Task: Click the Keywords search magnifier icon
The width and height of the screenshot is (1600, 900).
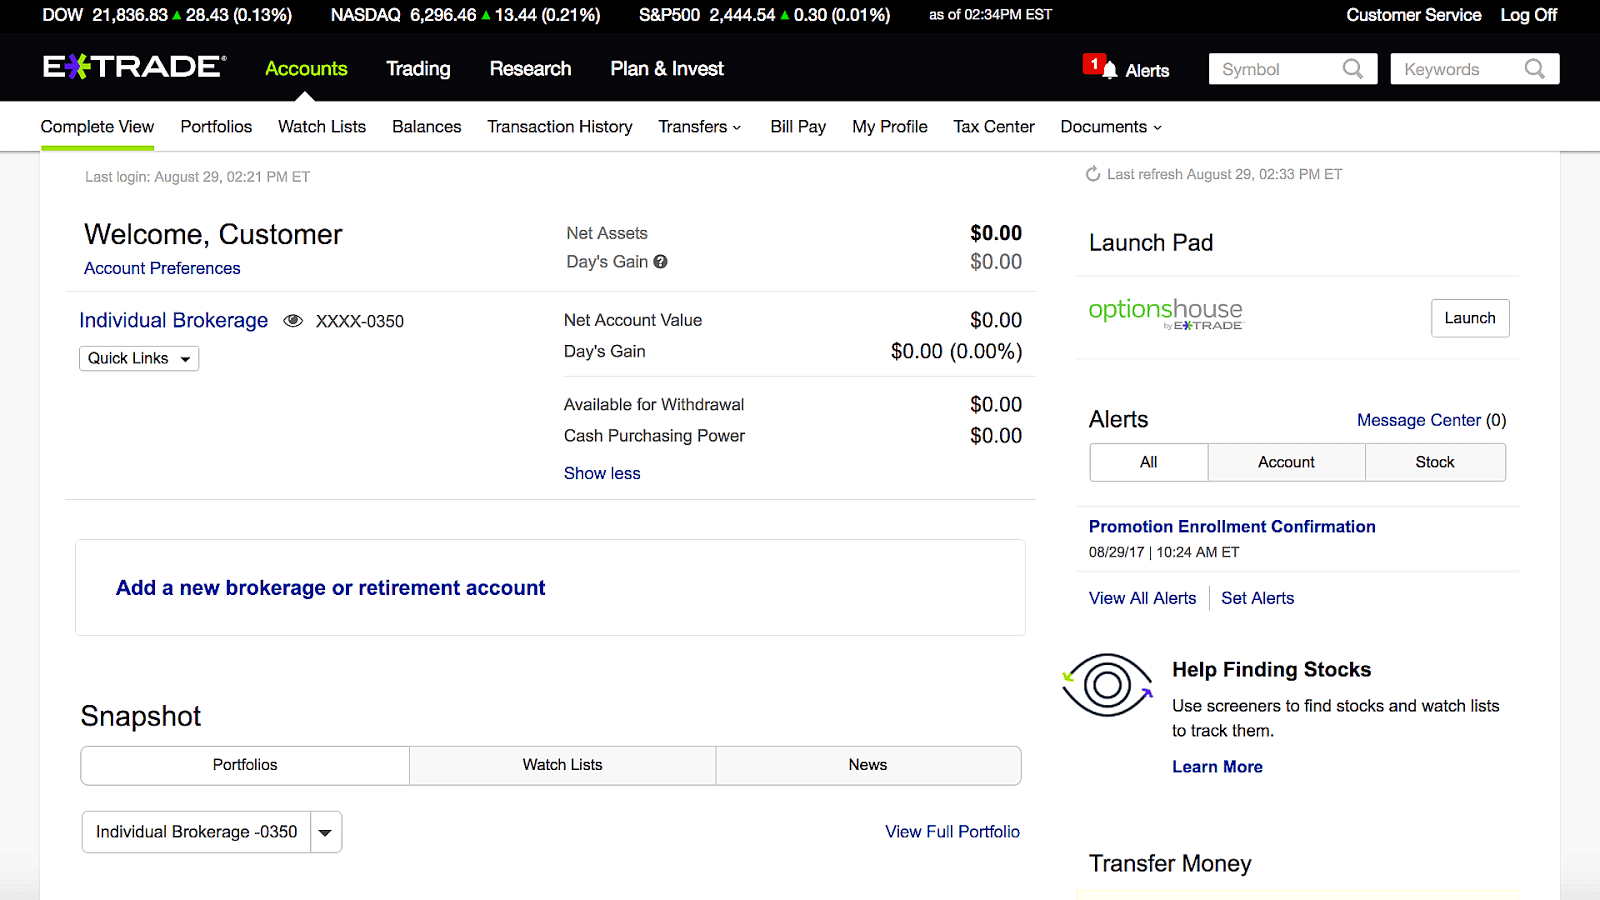Action: pos(1535,69)
